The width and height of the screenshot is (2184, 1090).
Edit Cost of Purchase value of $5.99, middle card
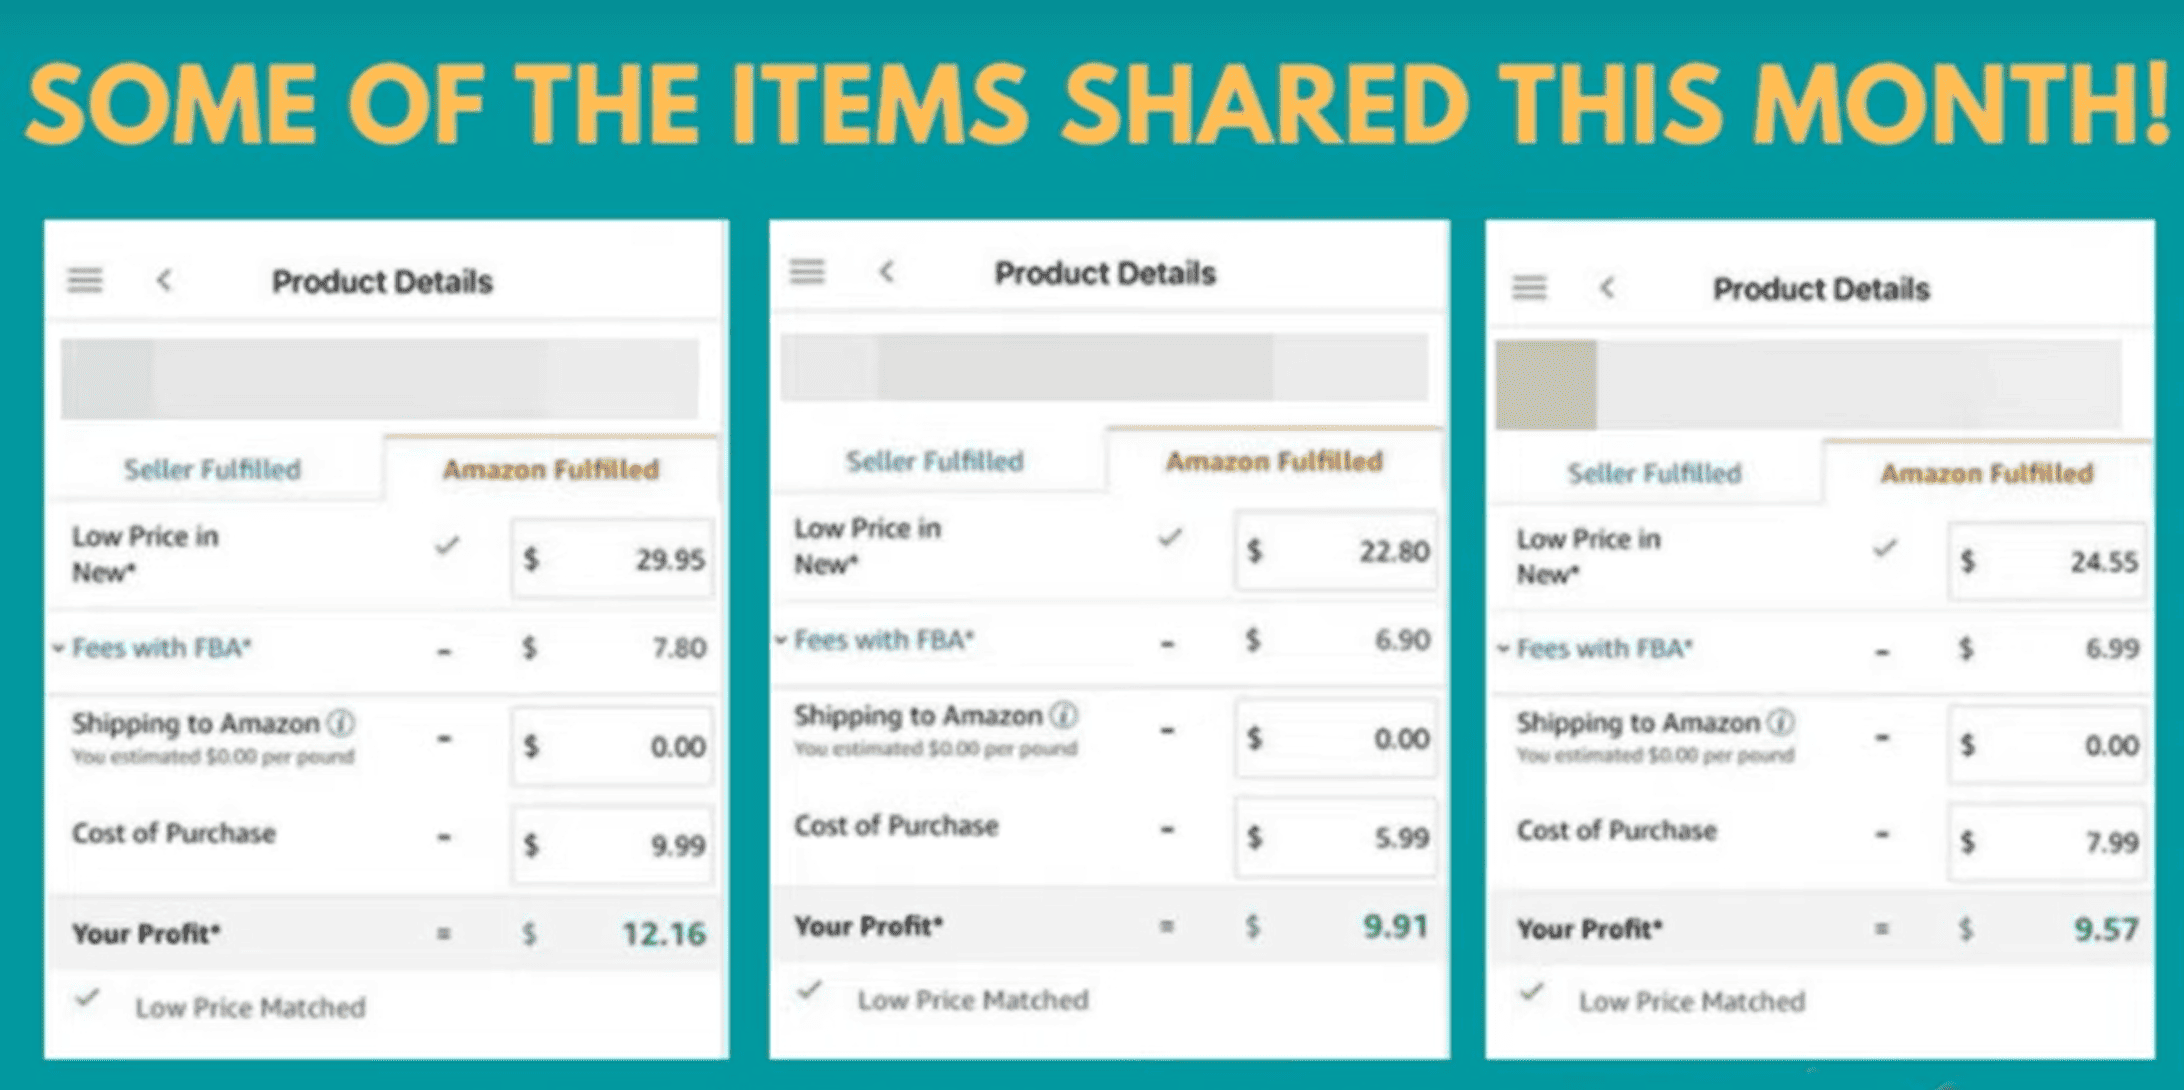1335,838
